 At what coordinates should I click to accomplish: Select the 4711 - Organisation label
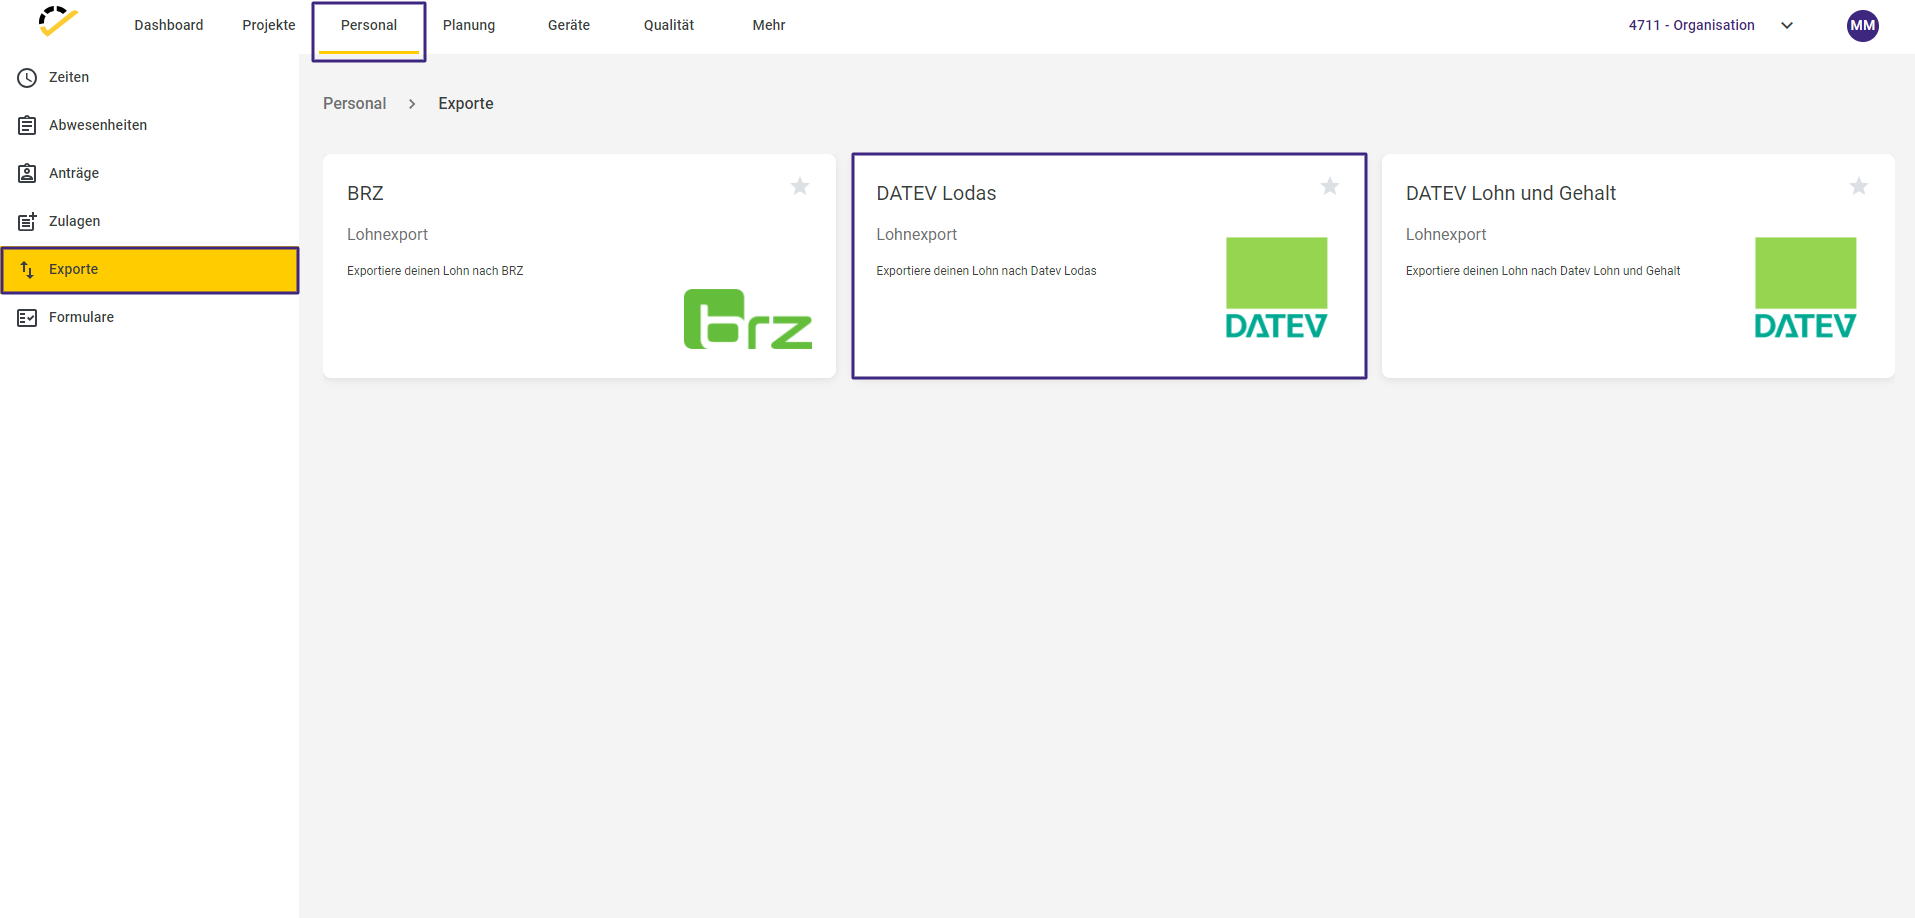pos(1691,25)
